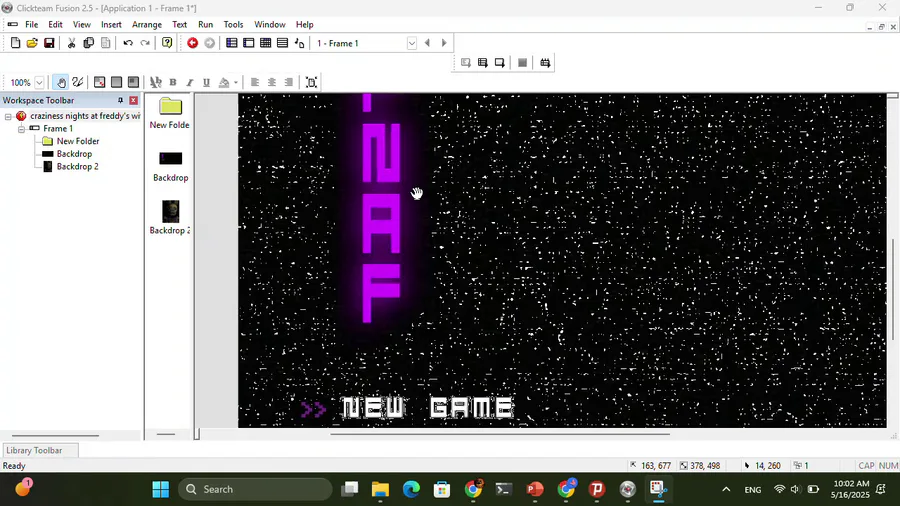The width and height of the screenshot is (900, 506).
Task: Run the current frame icon
Action: [500, 63]
